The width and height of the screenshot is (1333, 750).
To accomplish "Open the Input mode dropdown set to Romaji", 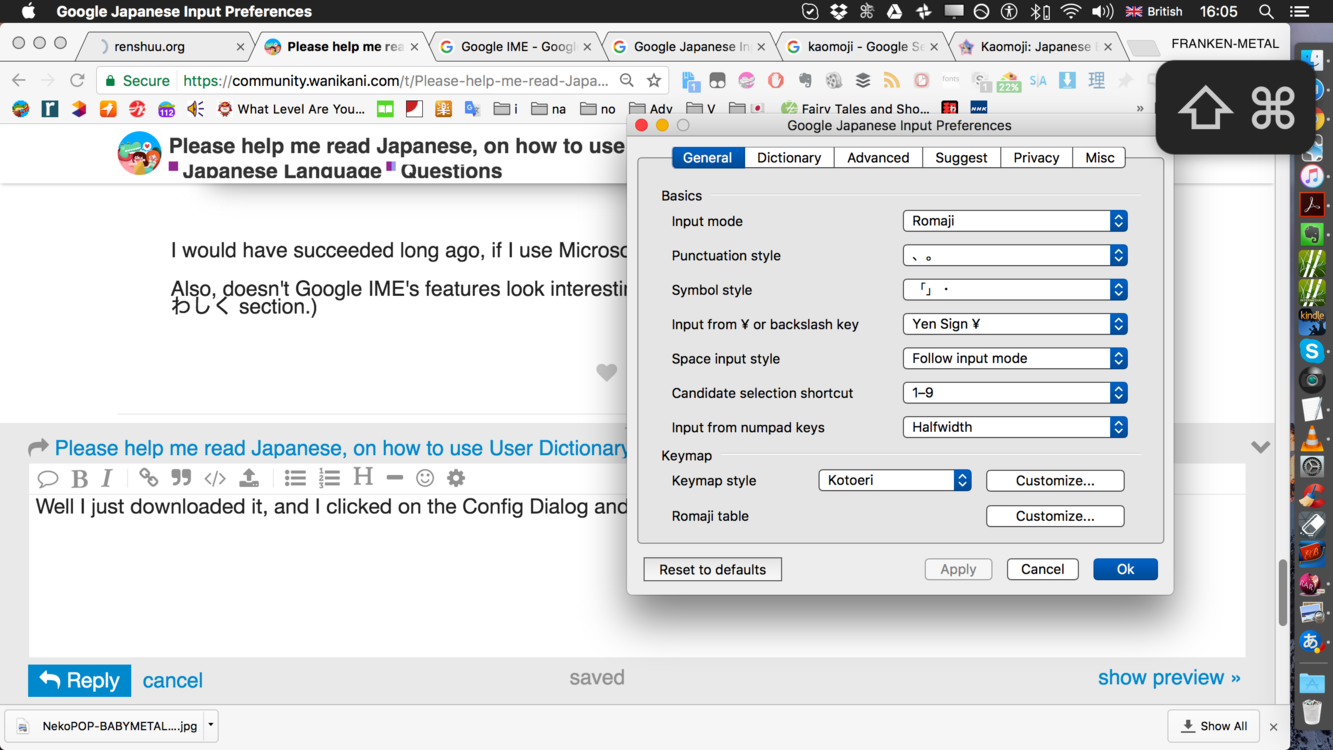I will [1015, 221].
